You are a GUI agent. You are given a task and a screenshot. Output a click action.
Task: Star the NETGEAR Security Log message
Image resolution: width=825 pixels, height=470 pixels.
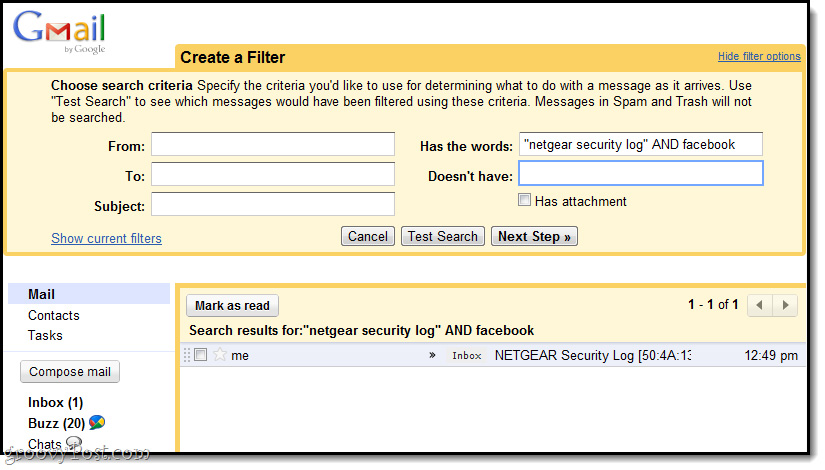220,355
